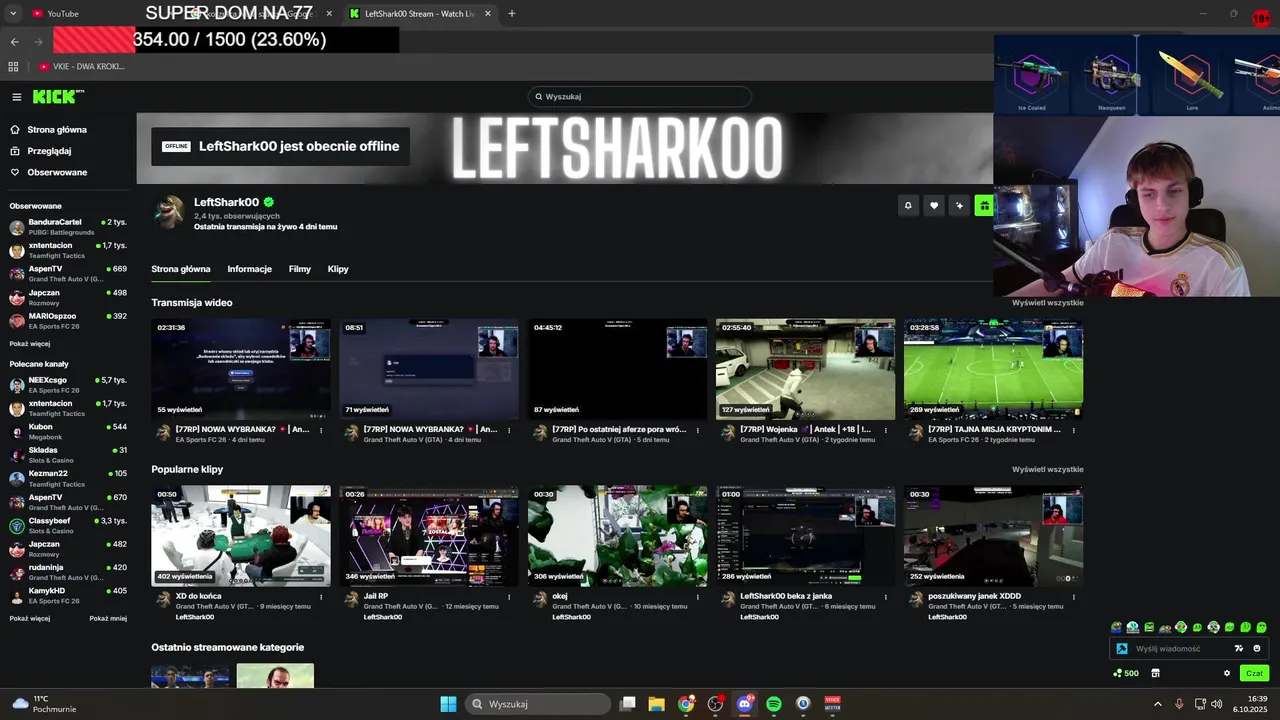Open LeftShark00 beka z janka clip title

click(x=786, y=596)
